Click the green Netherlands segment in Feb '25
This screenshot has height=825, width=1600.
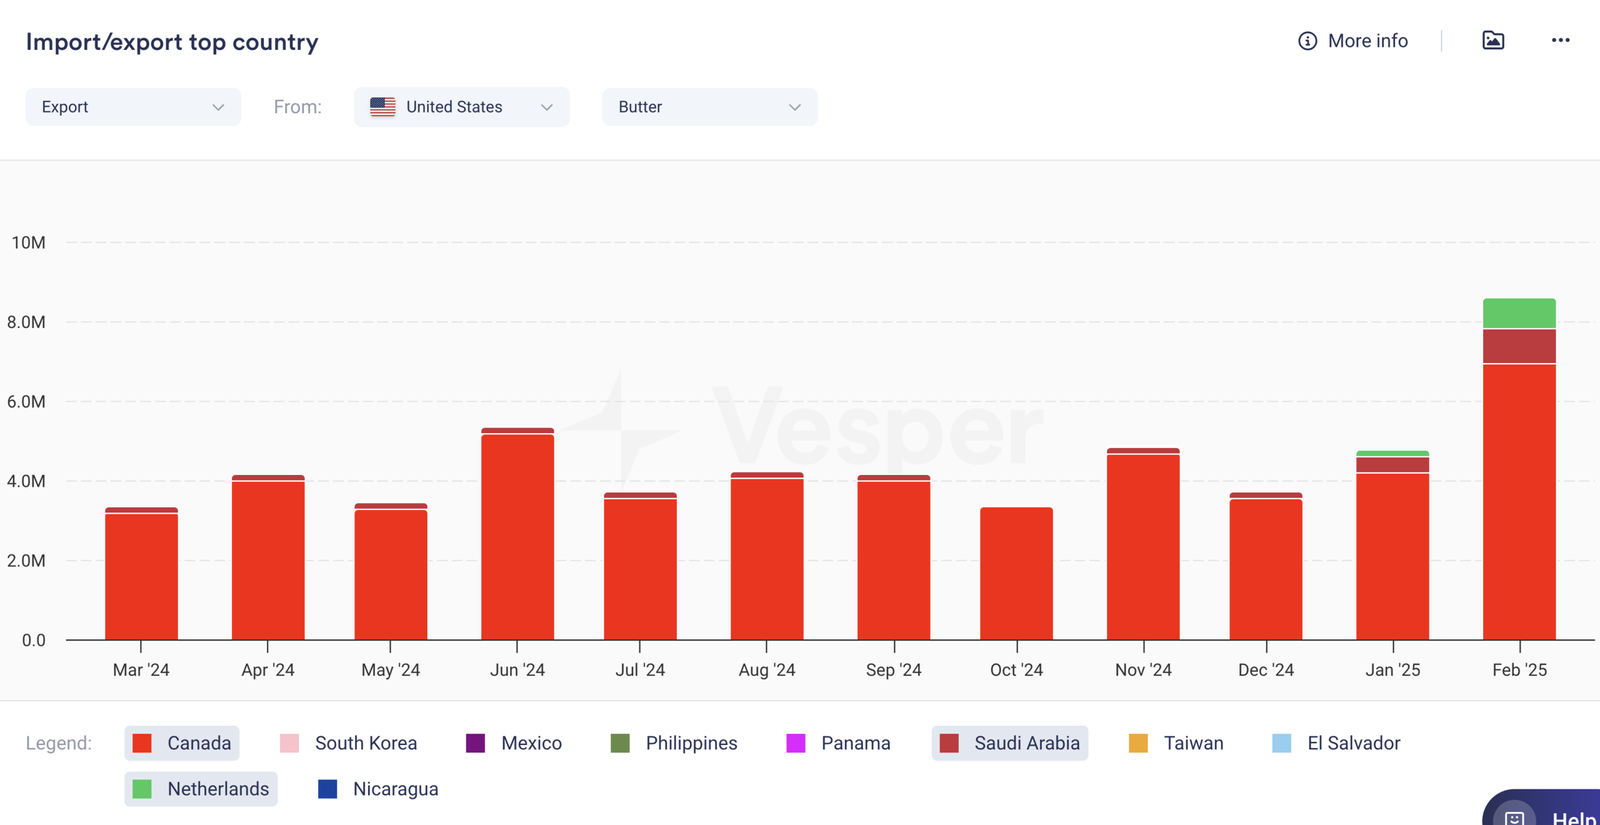point(1519,313)
